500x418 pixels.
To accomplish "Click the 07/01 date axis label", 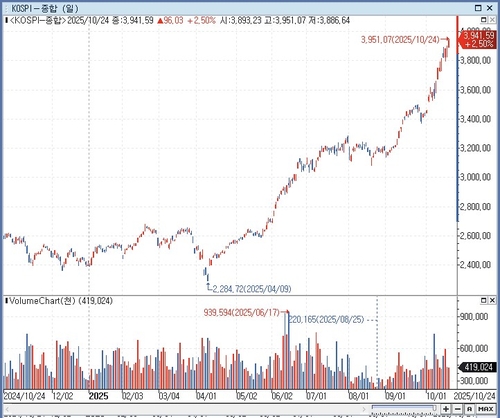I will coord(317,396).
